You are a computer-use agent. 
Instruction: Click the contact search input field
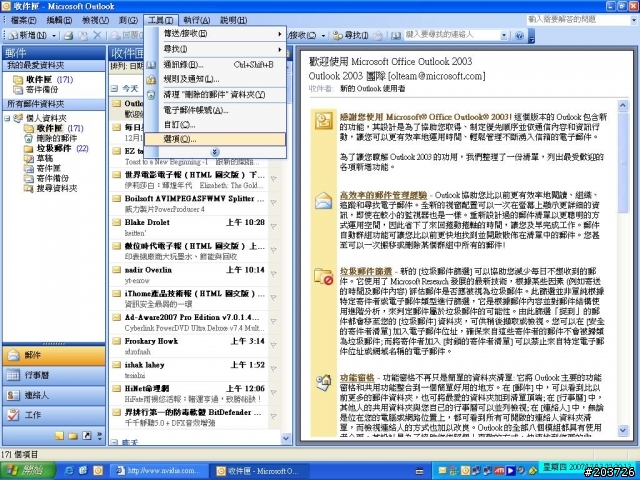point(451,36)
